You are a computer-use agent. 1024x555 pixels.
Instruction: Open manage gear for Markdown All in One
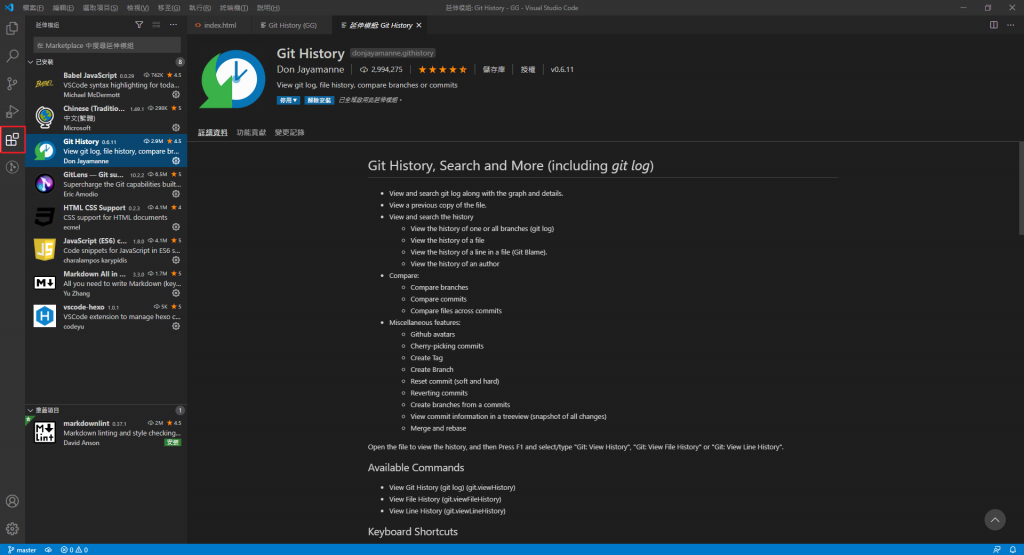coord(176,293)
